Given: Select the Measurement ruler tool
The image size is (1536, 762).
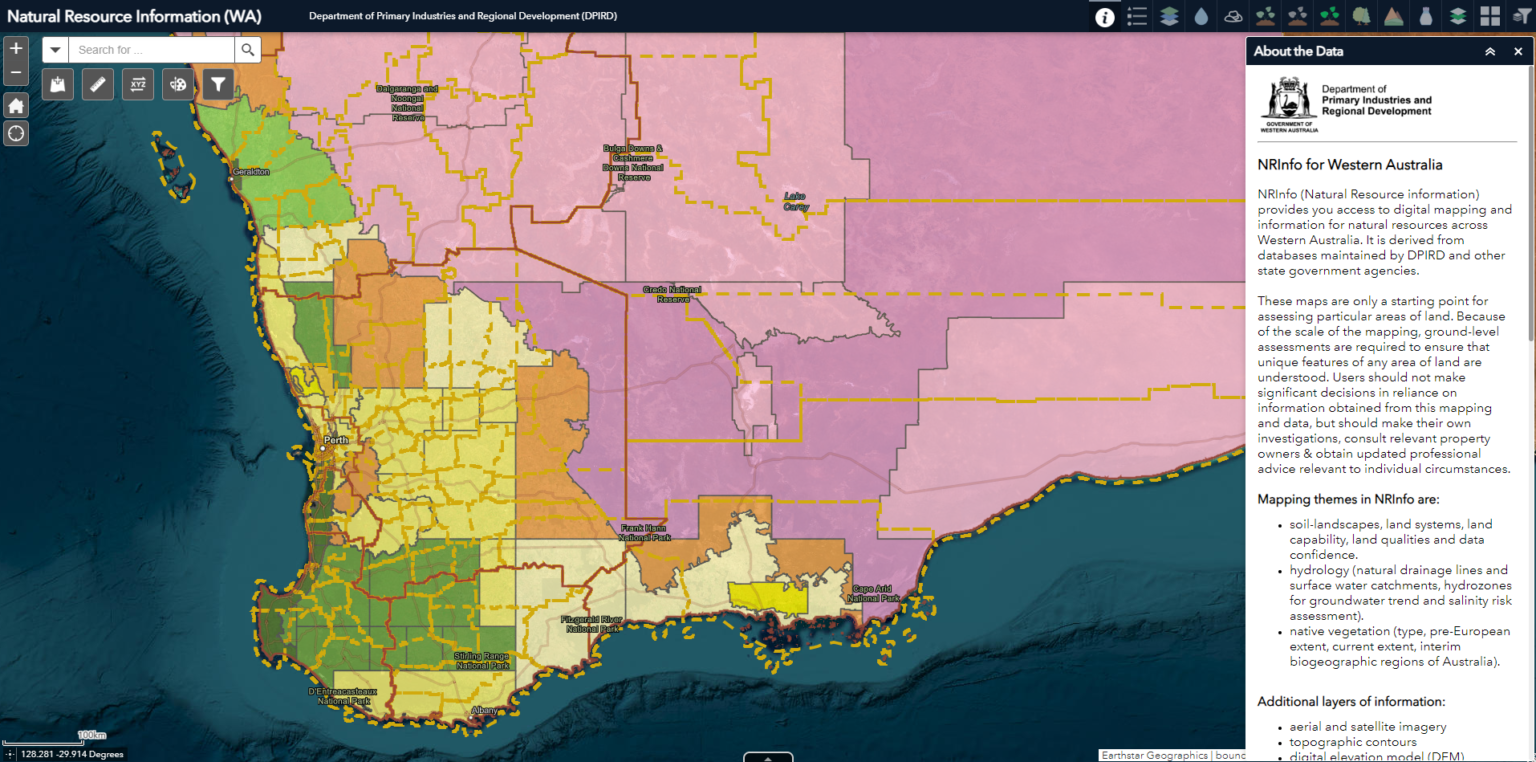Looking at the screenshot, I should pos(97,85).
